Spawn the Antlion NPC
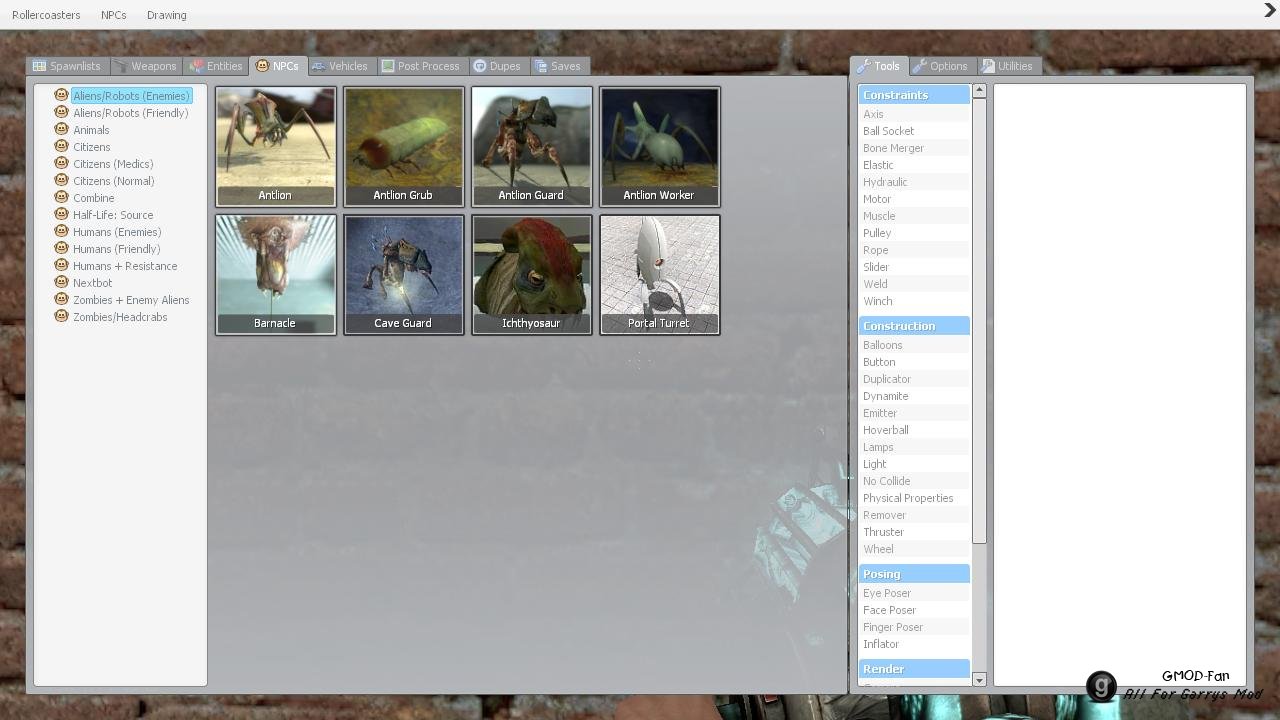The image size is (1280, 720). (275, 147)
